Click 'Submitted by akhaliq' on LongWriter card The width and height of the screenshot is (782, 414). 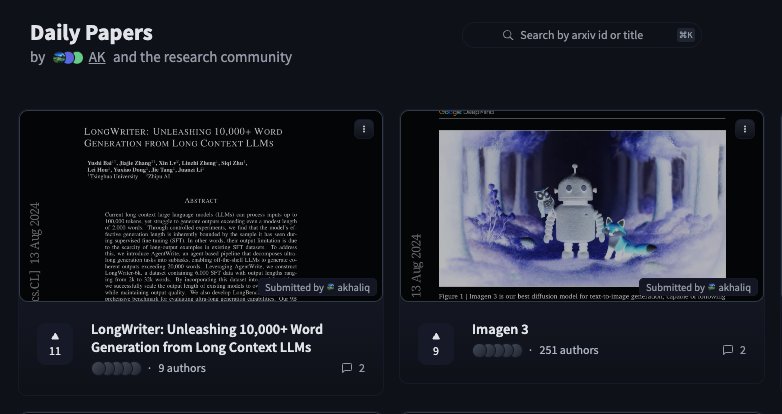[317, 287]
